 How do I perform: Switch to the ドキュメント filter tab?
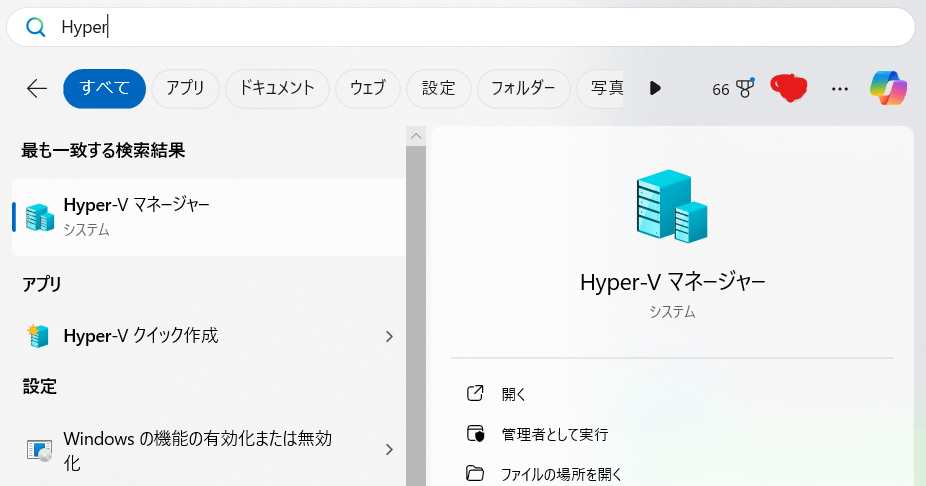[277, 89]
